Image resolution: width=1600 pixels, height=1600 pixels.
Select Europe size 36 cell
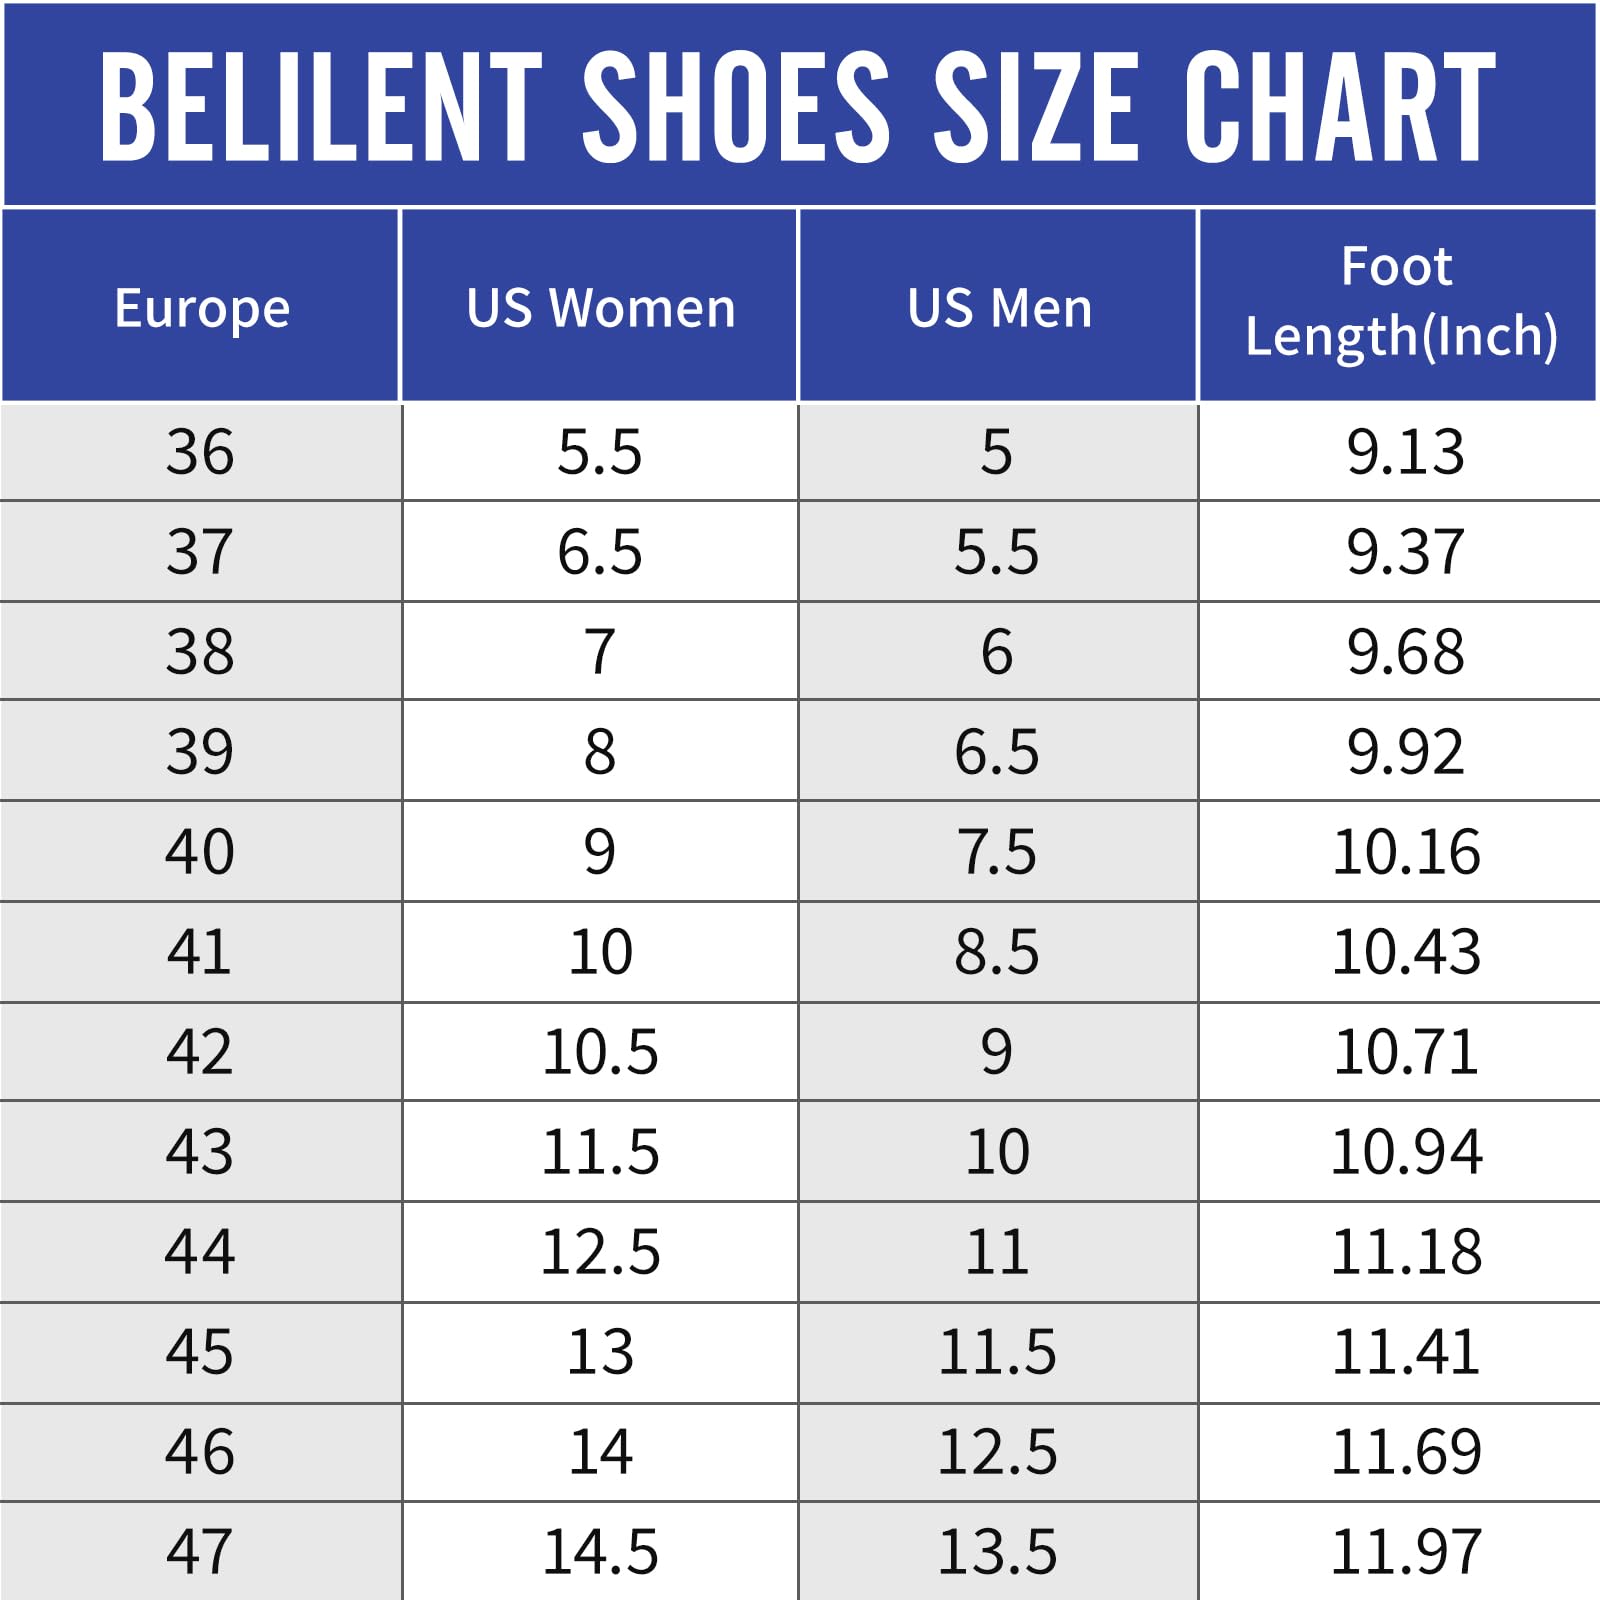[x=200, y=452]
